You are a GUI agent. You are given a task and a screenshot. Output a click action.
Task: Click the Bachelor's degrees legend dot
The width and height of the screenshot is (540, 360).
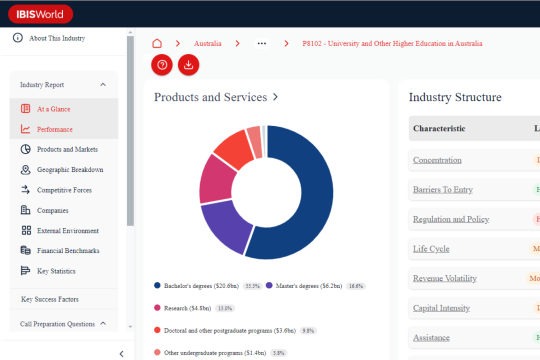[x=157, y=285]
